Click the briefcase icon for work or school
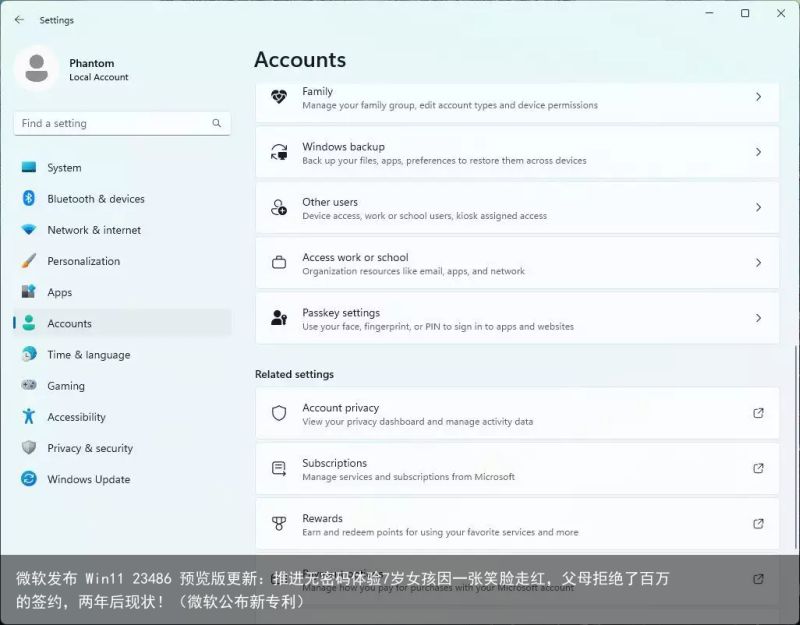800x625 pixels. pyautogui.click(x=279, y=263)
